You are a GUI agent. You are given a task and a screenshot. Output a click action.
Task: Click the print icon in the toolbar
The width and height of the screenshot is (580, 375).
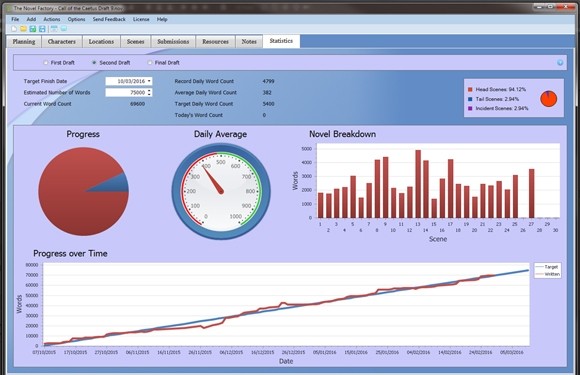[54, 29]
